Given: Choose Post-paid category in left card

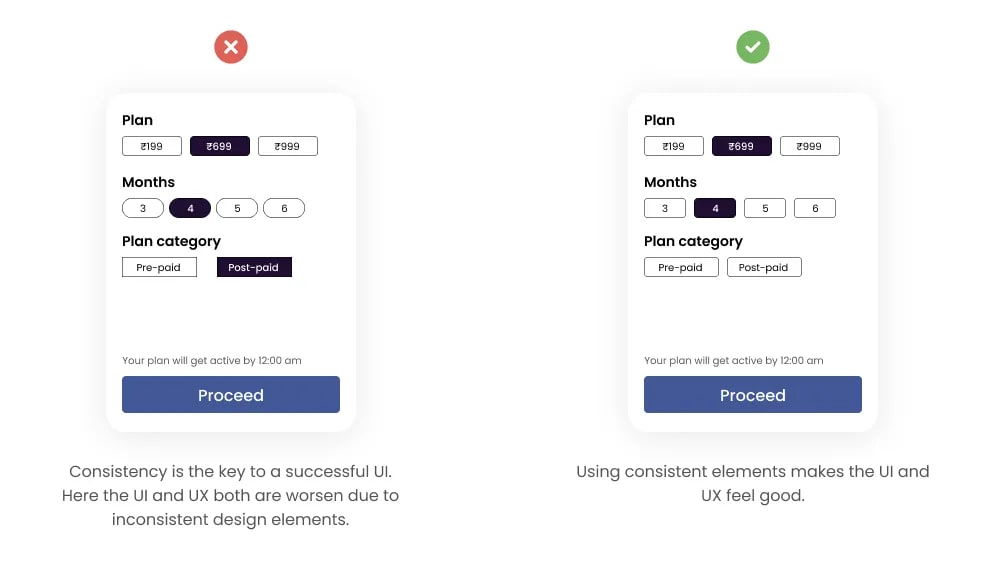Looking at the screenshot, I should coord(255,267).
